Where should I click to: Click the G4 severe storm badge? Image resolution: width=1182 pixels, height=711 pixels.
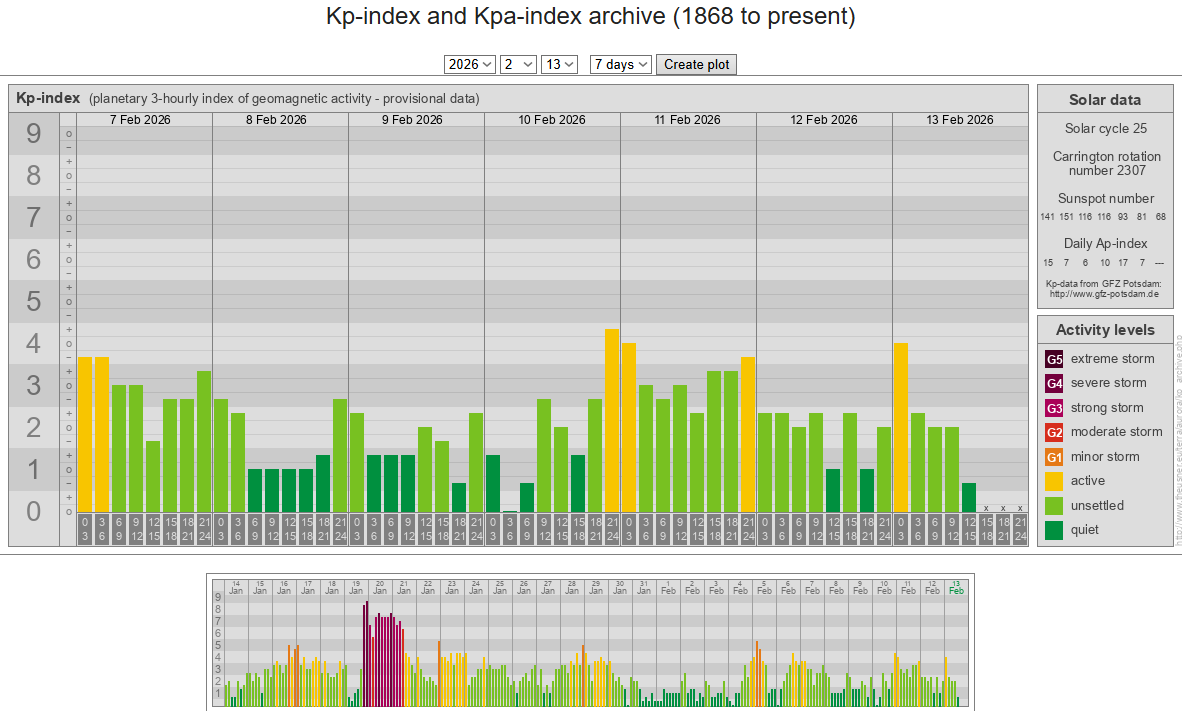1054,383
